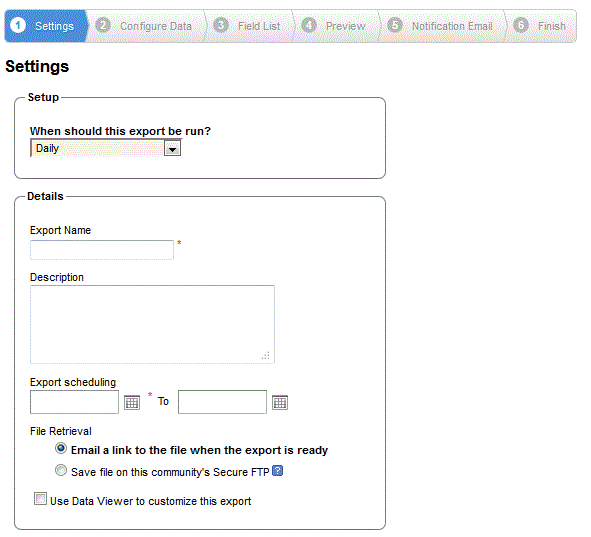Viewport: 591px width, 537px height.
Task: Click the step 1 number circle
Action: click(x=18, y=25)
